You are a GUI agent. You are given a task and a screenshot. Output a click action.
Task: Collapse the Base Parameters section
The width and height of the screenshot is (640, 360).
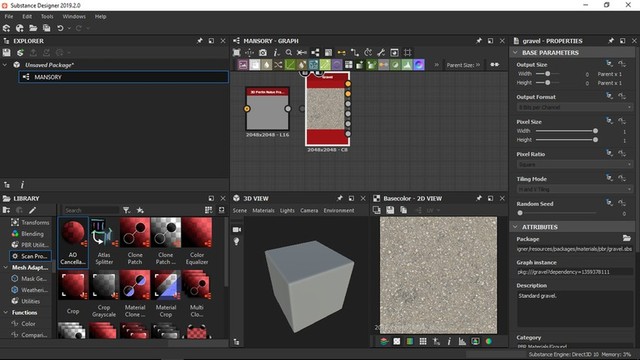pyautogui.click(x=515, y=53)
